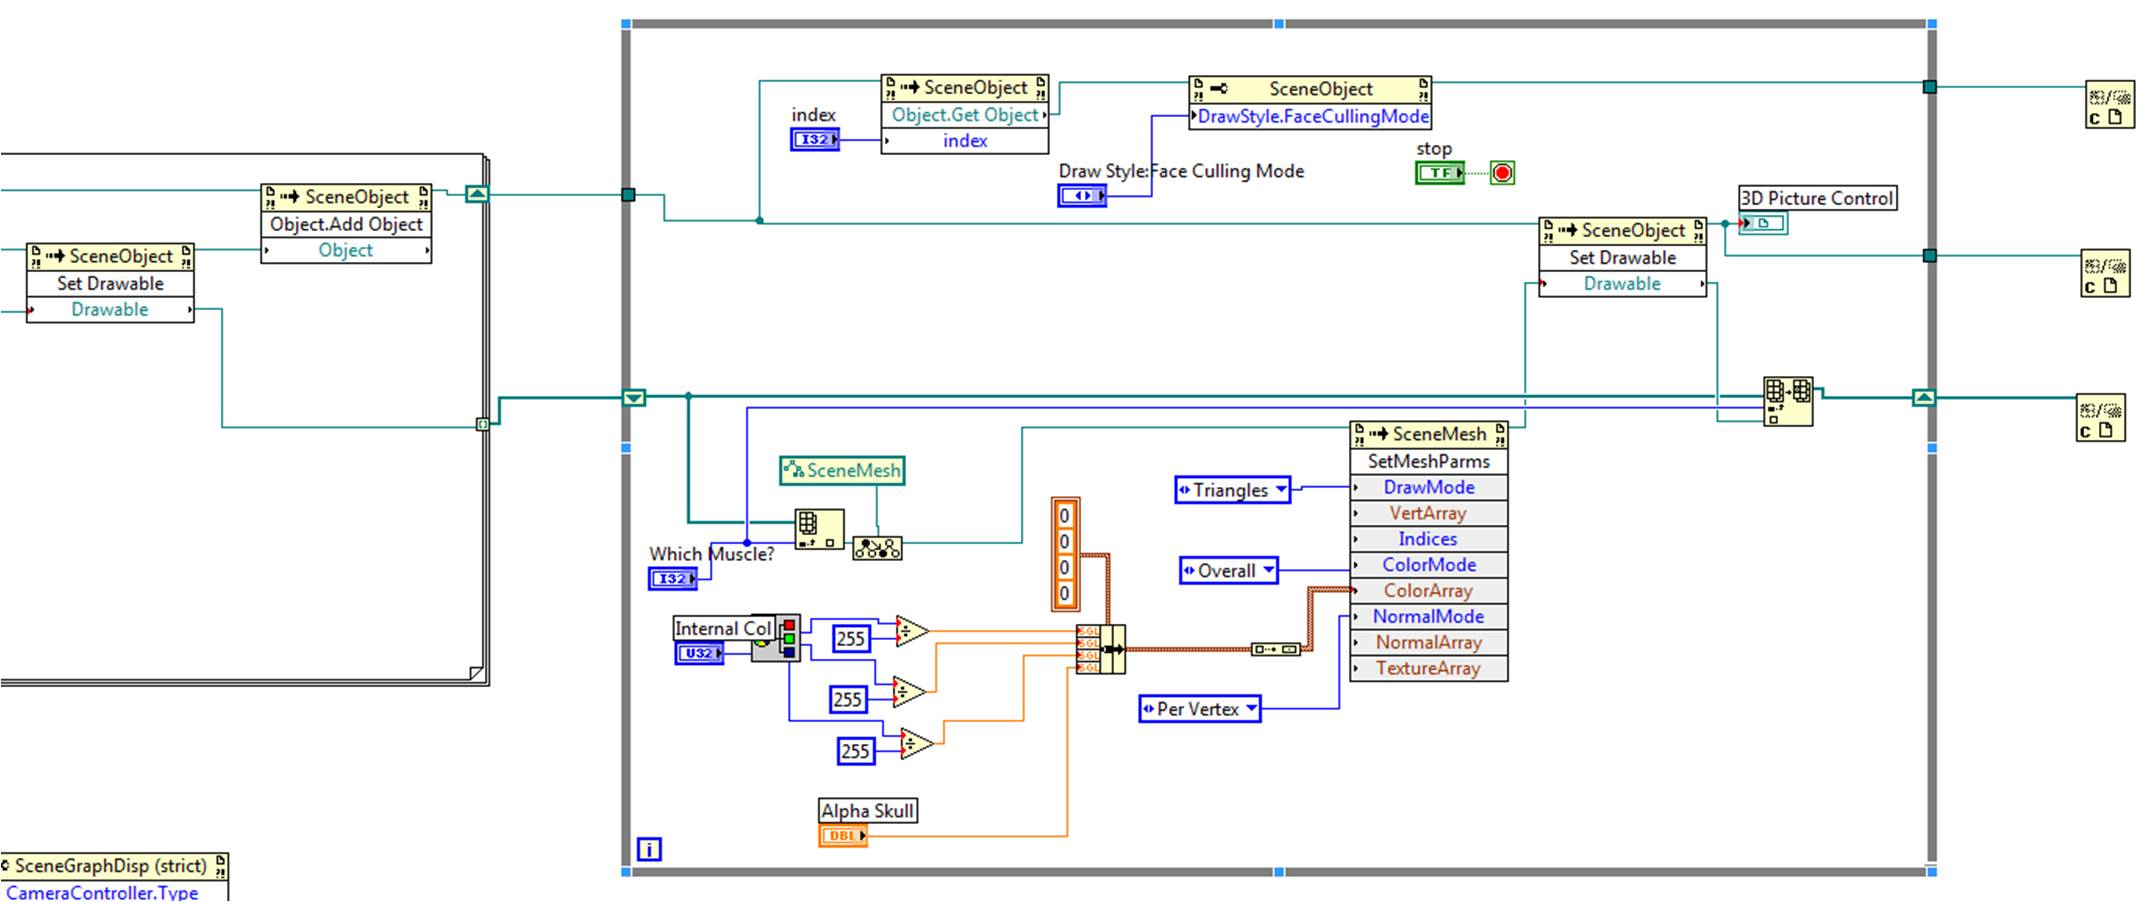The width and height of the screenshot is (2152, 902).
Task: Select the DrawMode input row
Action: (1429, 487)
